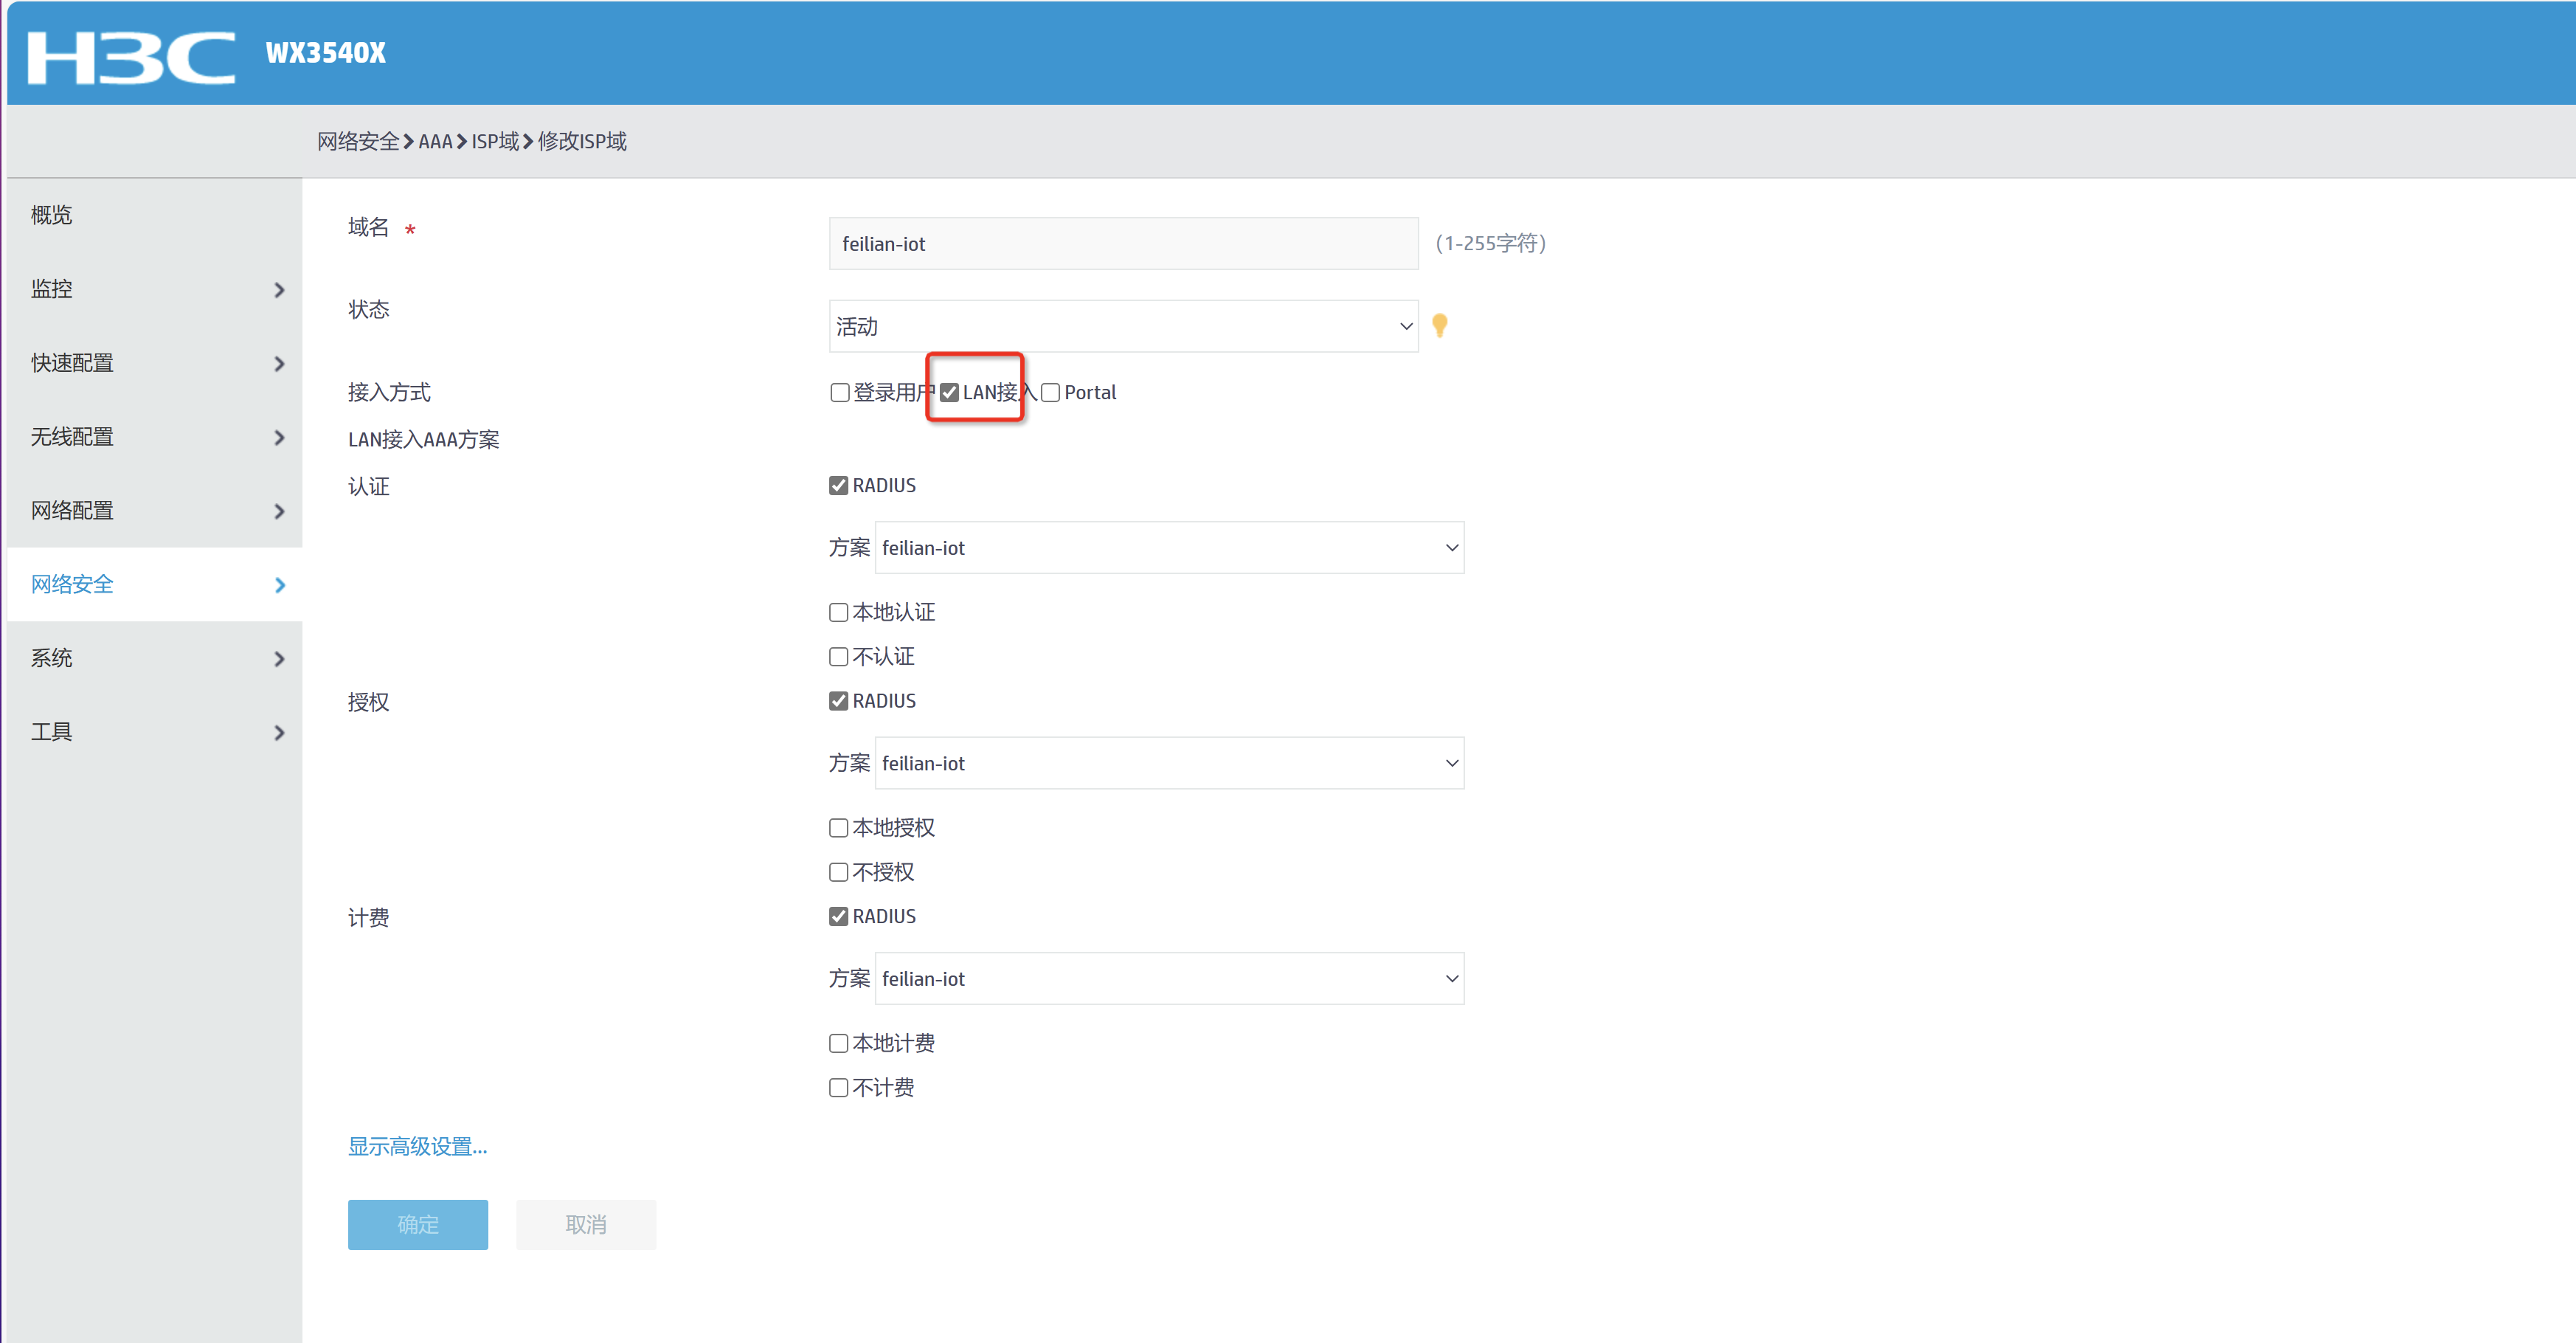This screenshot has height=1343, width=2576.
Task: Click the H3C logo in header
Action: 131,57
